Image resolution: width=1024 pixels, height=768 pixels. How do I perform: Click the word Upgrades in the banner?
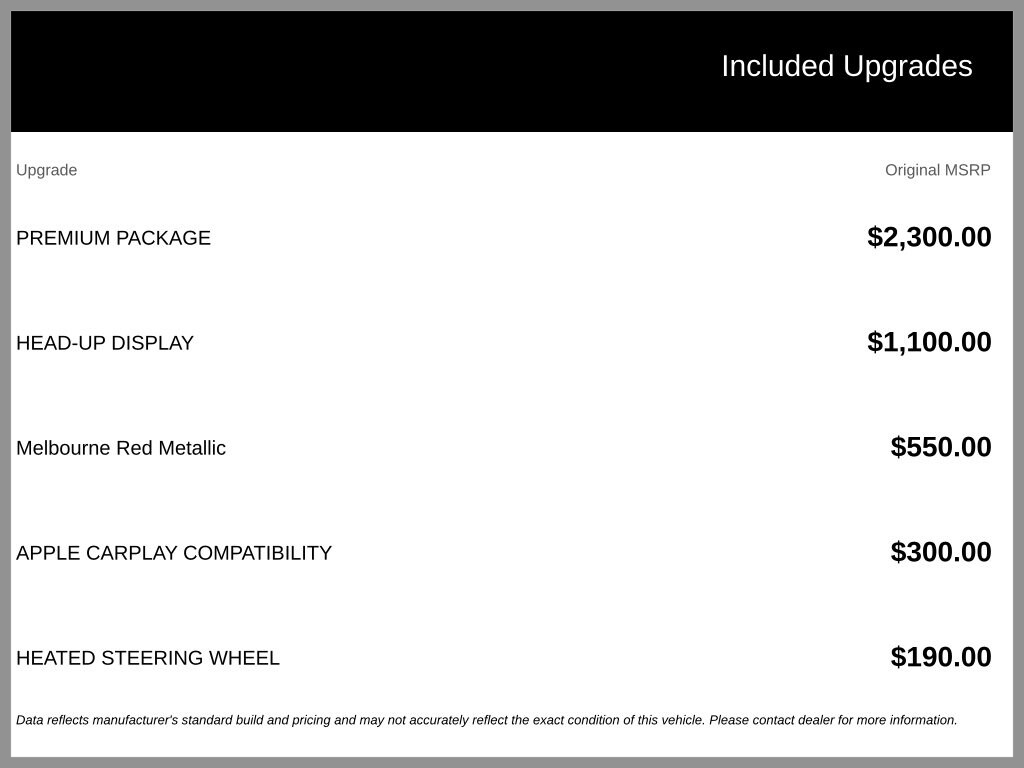click(x=908, y=67)
